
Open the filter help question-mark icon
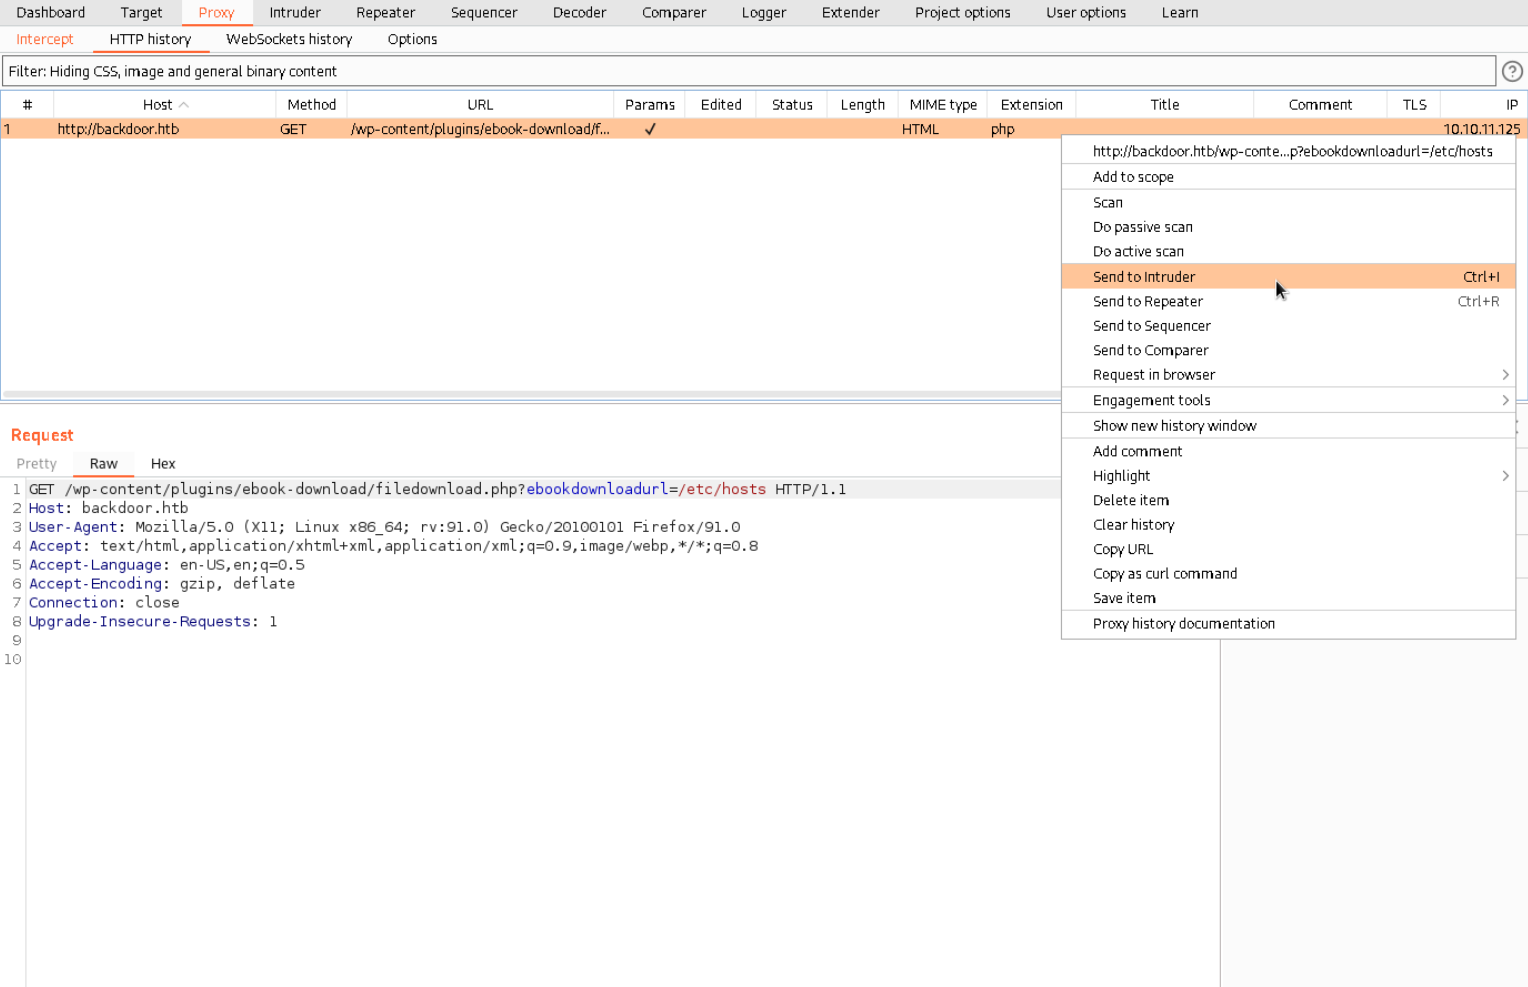click(x=1512, y=71)
